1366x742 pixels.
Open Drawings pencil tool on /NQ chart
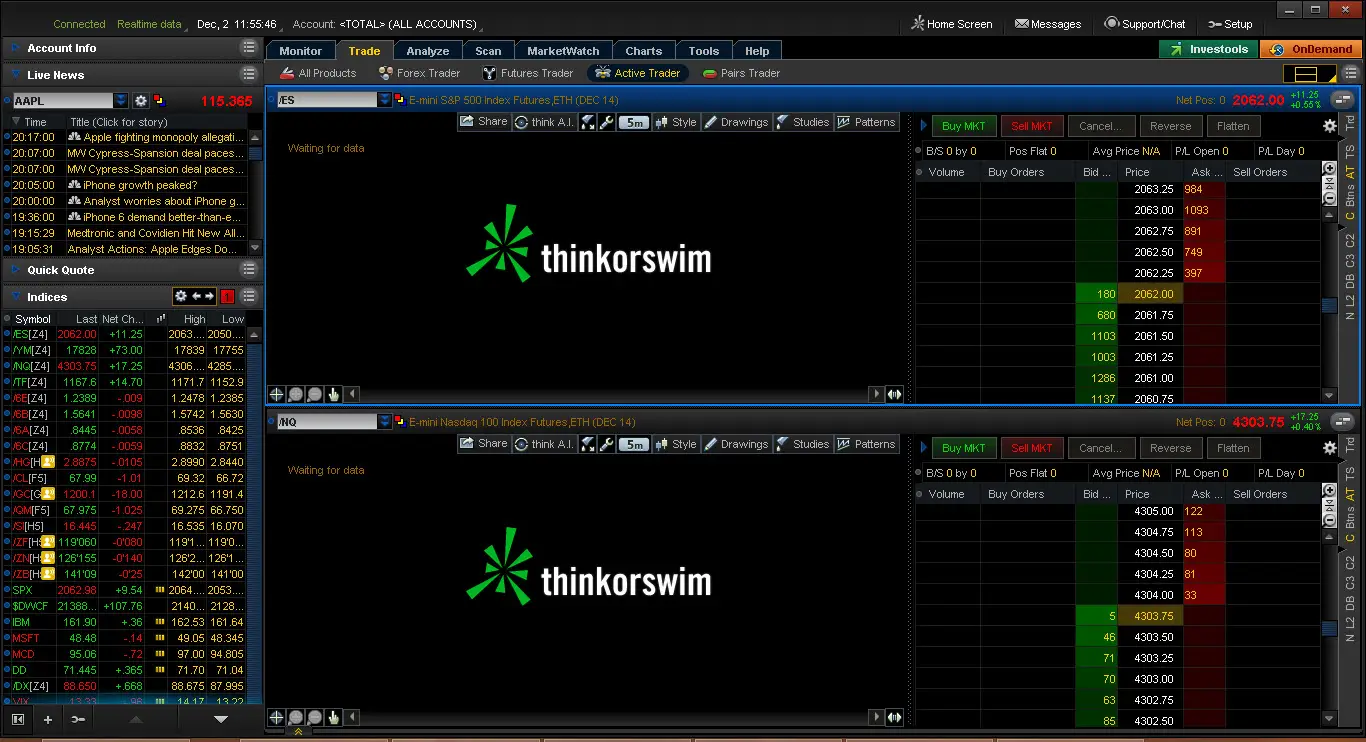coord(736,444)
